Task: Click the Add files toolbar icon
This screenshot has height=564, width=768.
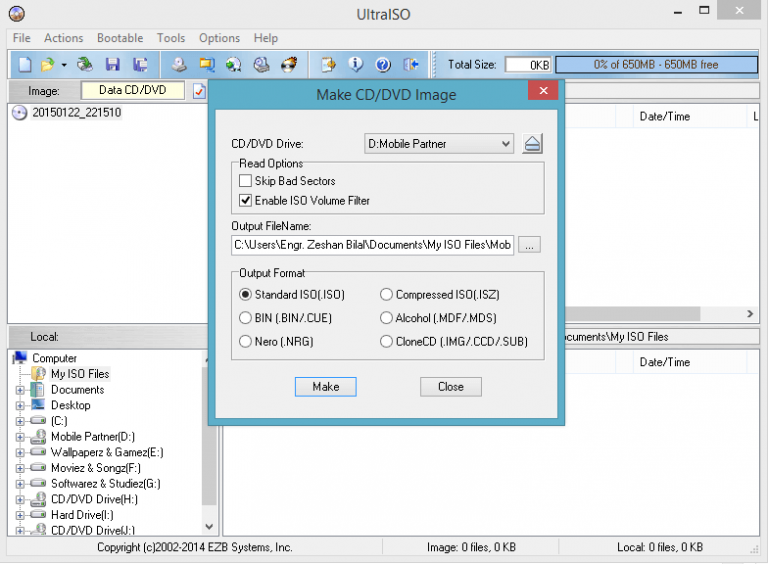Action: point(328,64)
